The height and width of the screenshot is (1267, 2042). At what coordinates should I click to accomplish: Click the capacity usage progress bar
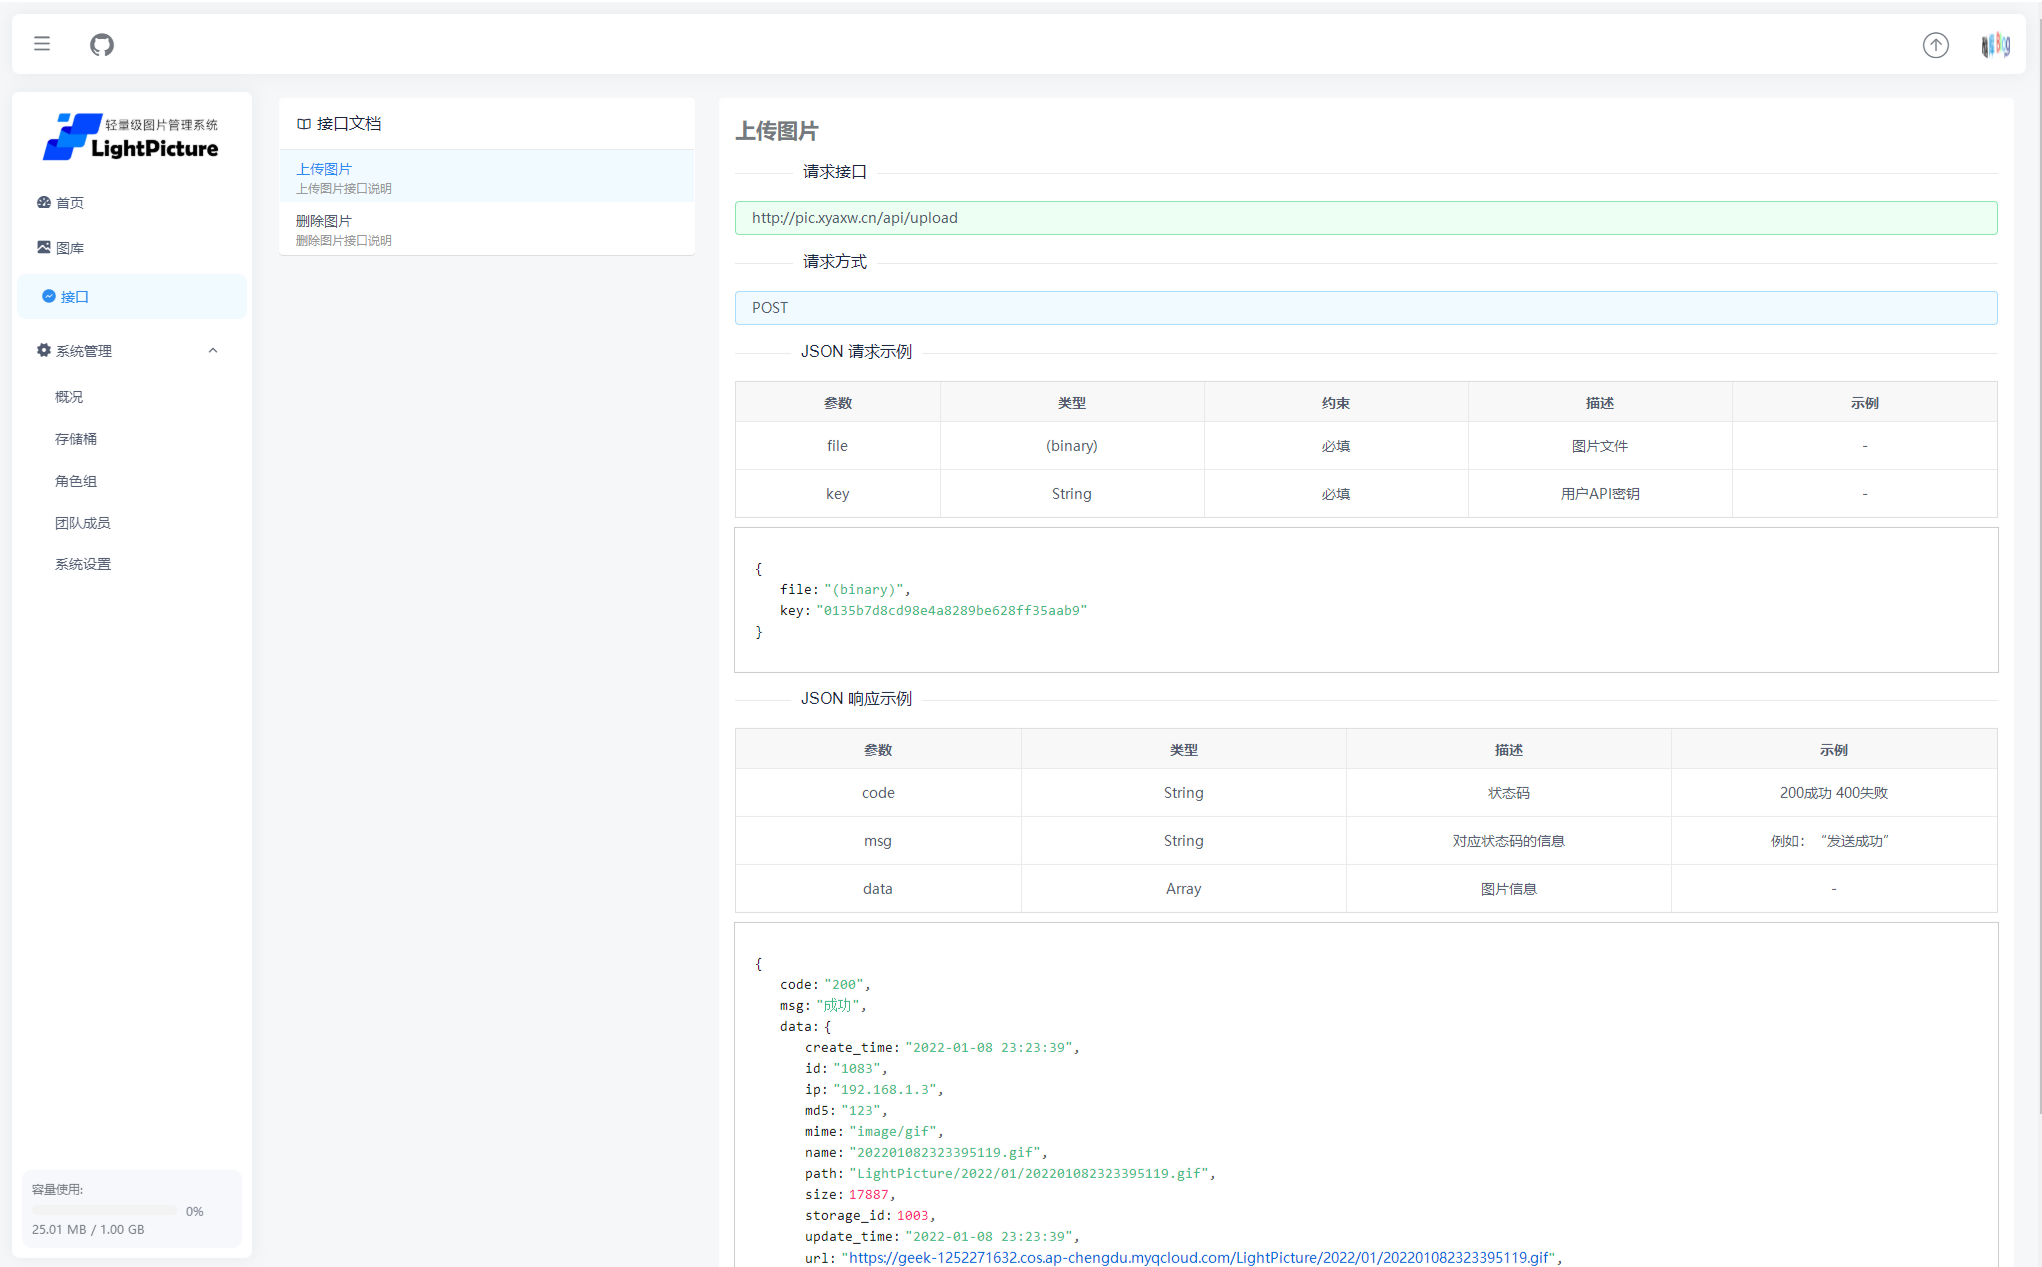click(103, 1209)
